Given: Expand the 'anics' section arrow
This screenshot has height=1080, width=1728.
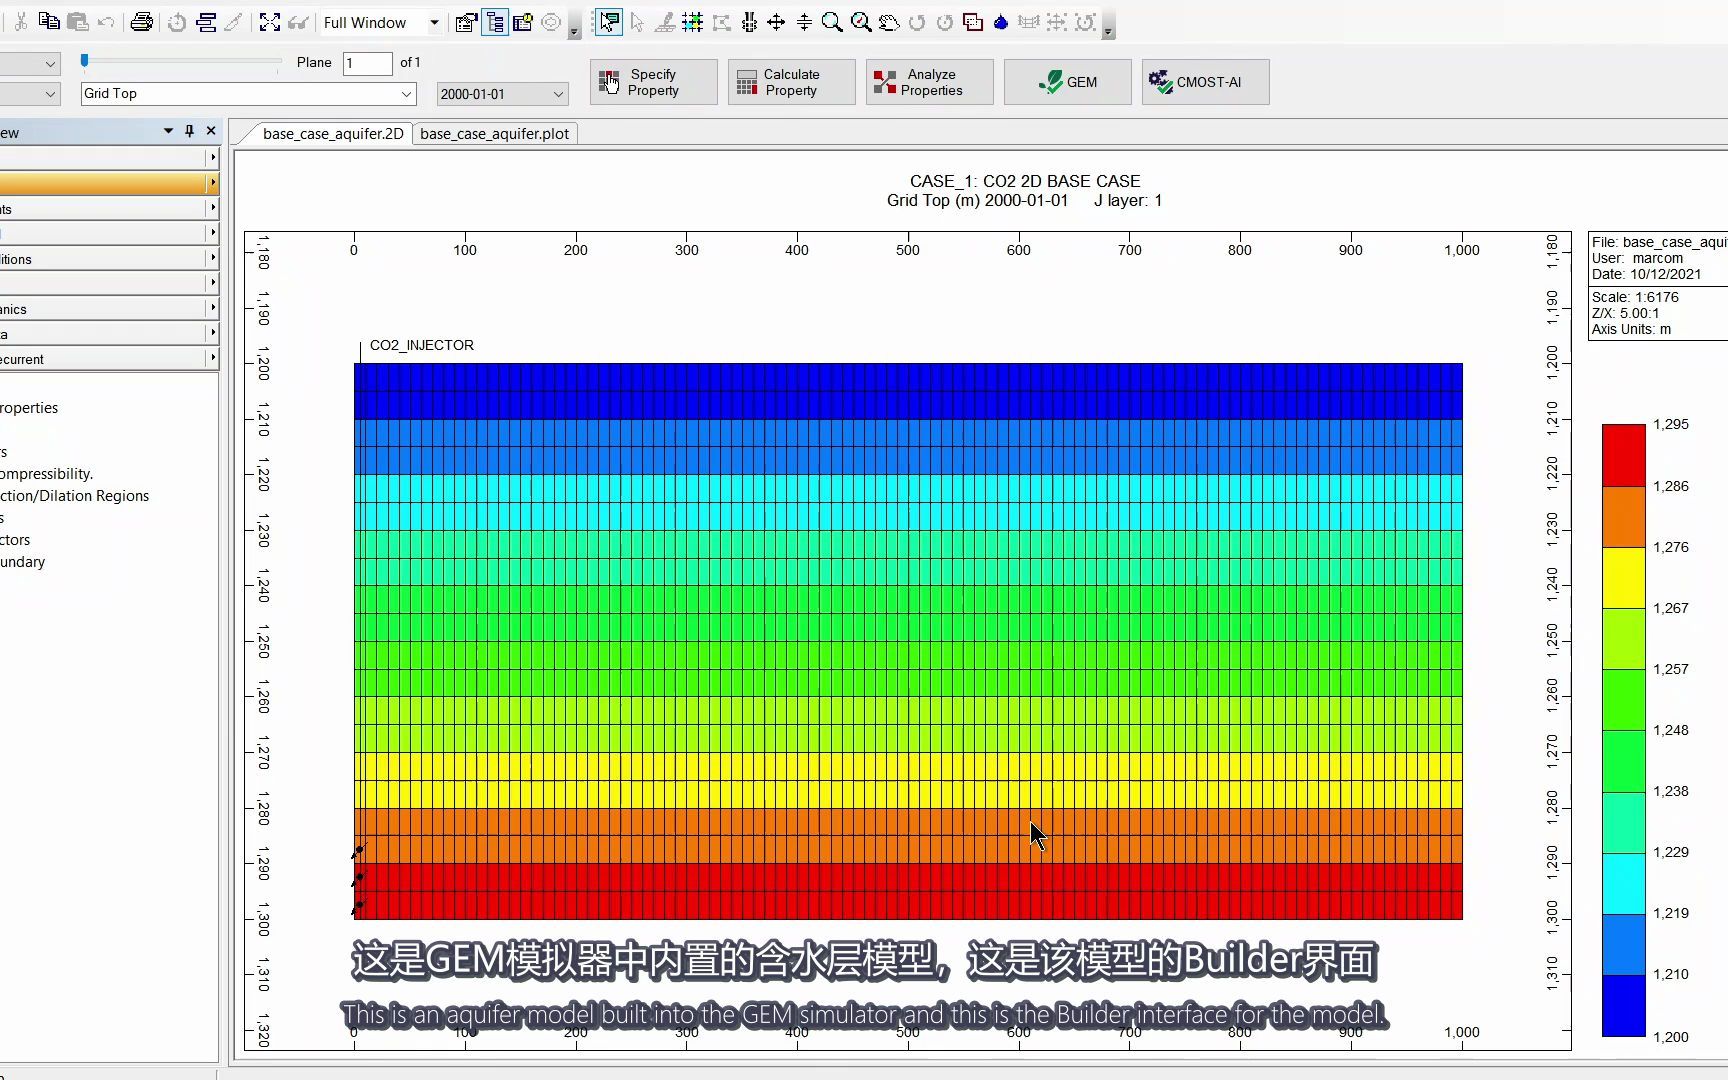Looking at the screenshot, I should click(212, 308).
